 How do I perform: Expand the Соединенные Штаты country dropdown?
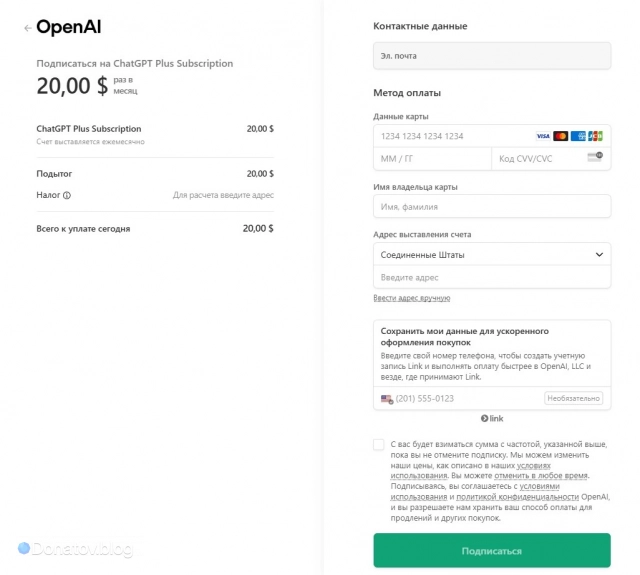coord(492,254)
